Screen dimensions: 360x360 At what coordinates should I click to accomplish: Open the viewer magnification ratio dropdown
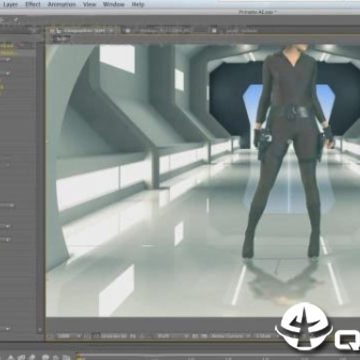(x=69, y=336)
